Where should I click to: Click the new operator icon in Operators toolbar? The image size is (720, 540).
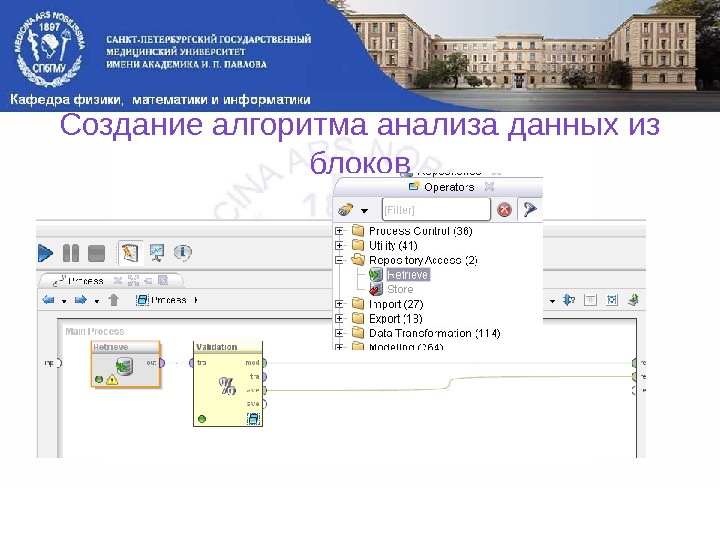[x=345, y=210]
